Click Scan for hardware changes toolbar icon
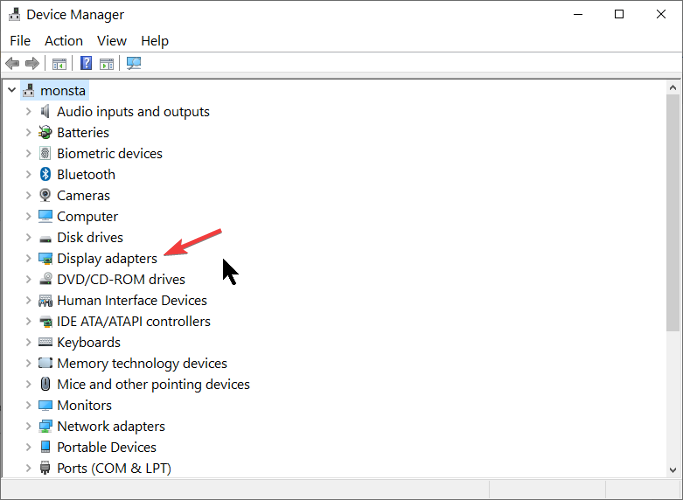This screenshot has width=683, height=500. coord(134,63)
